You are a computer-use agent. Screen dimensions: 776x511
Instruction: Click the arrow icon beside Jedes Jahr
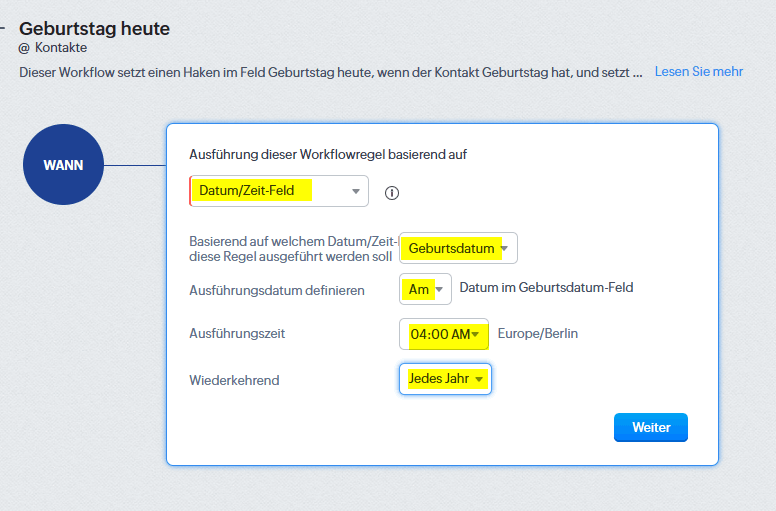point(479,379)
